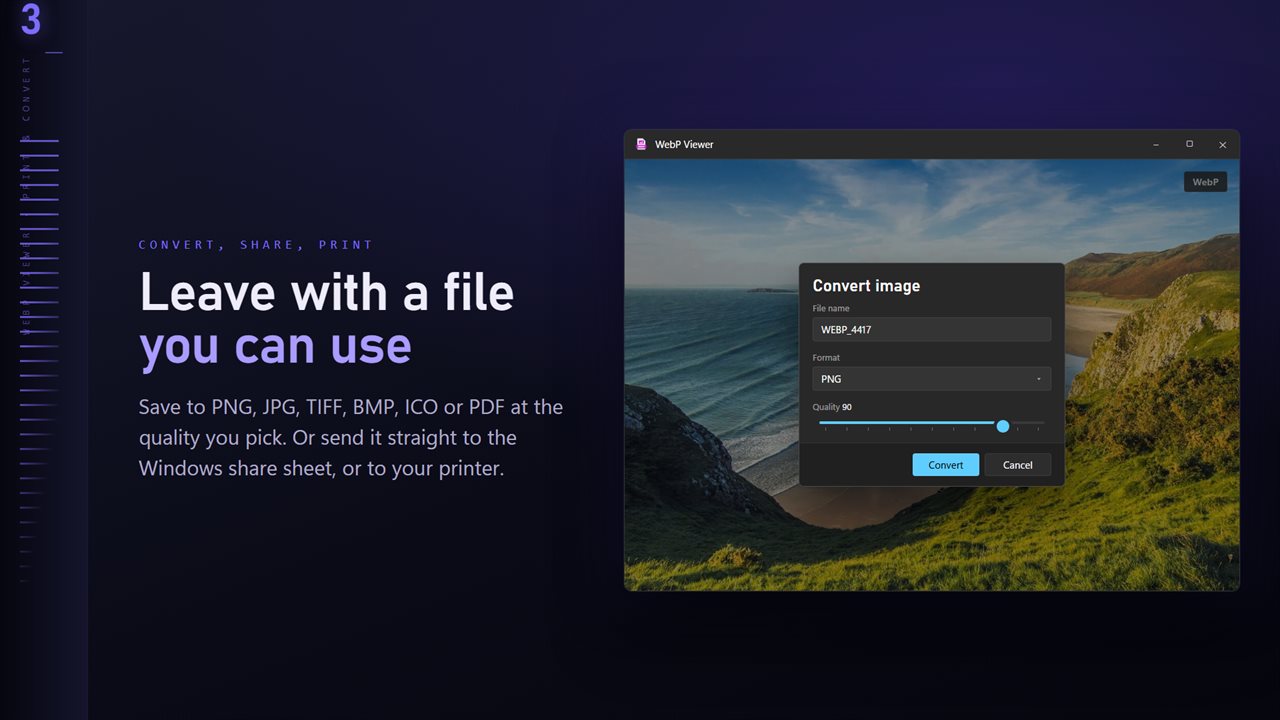Cancel the Convert image dialog
Viewport: 1280px width, 720px height.
pos(1017,464)
